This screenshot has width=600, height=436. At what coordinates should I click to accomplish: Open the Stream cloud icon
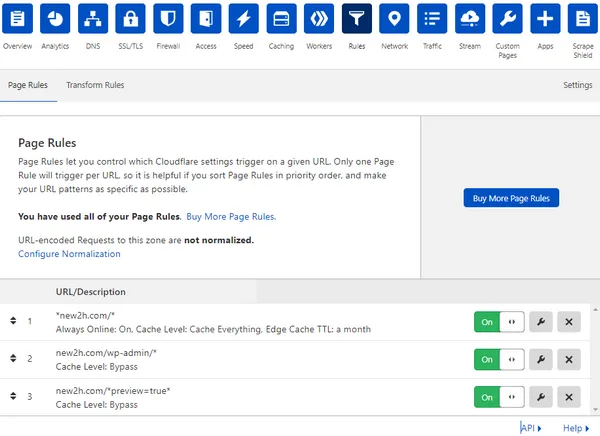470,18
